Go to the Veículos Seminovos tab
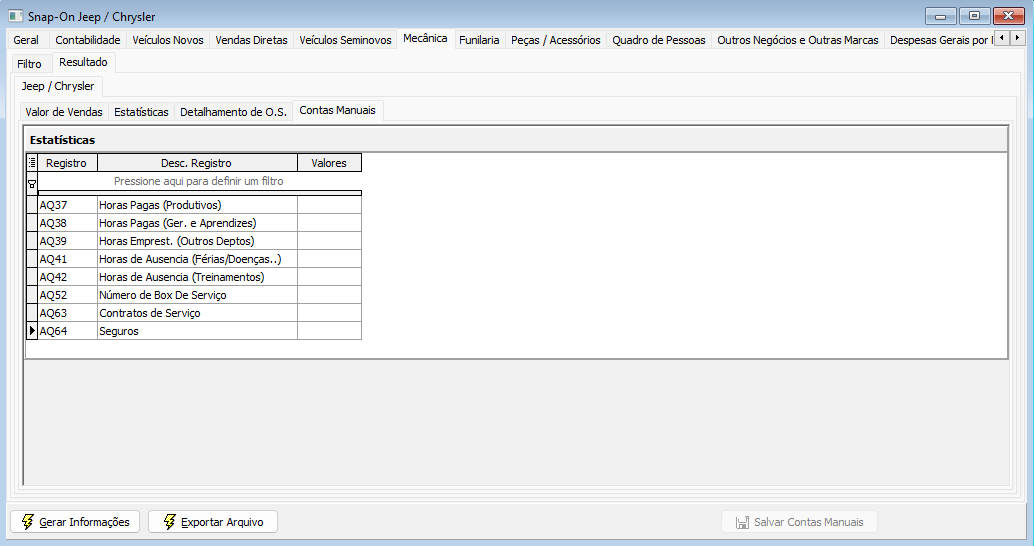The image size is (1034, 546). point(345,40)
